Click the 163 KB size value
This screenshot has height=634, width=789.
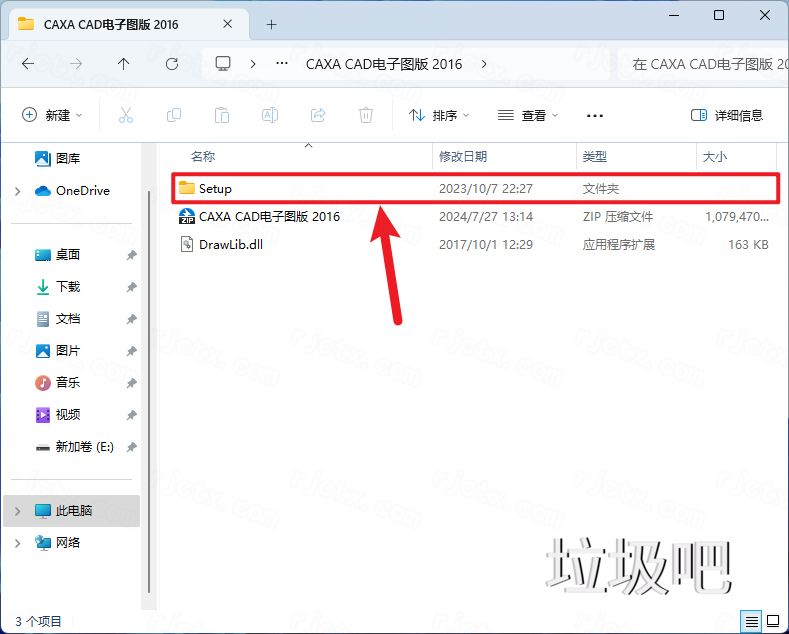[748, 245]
